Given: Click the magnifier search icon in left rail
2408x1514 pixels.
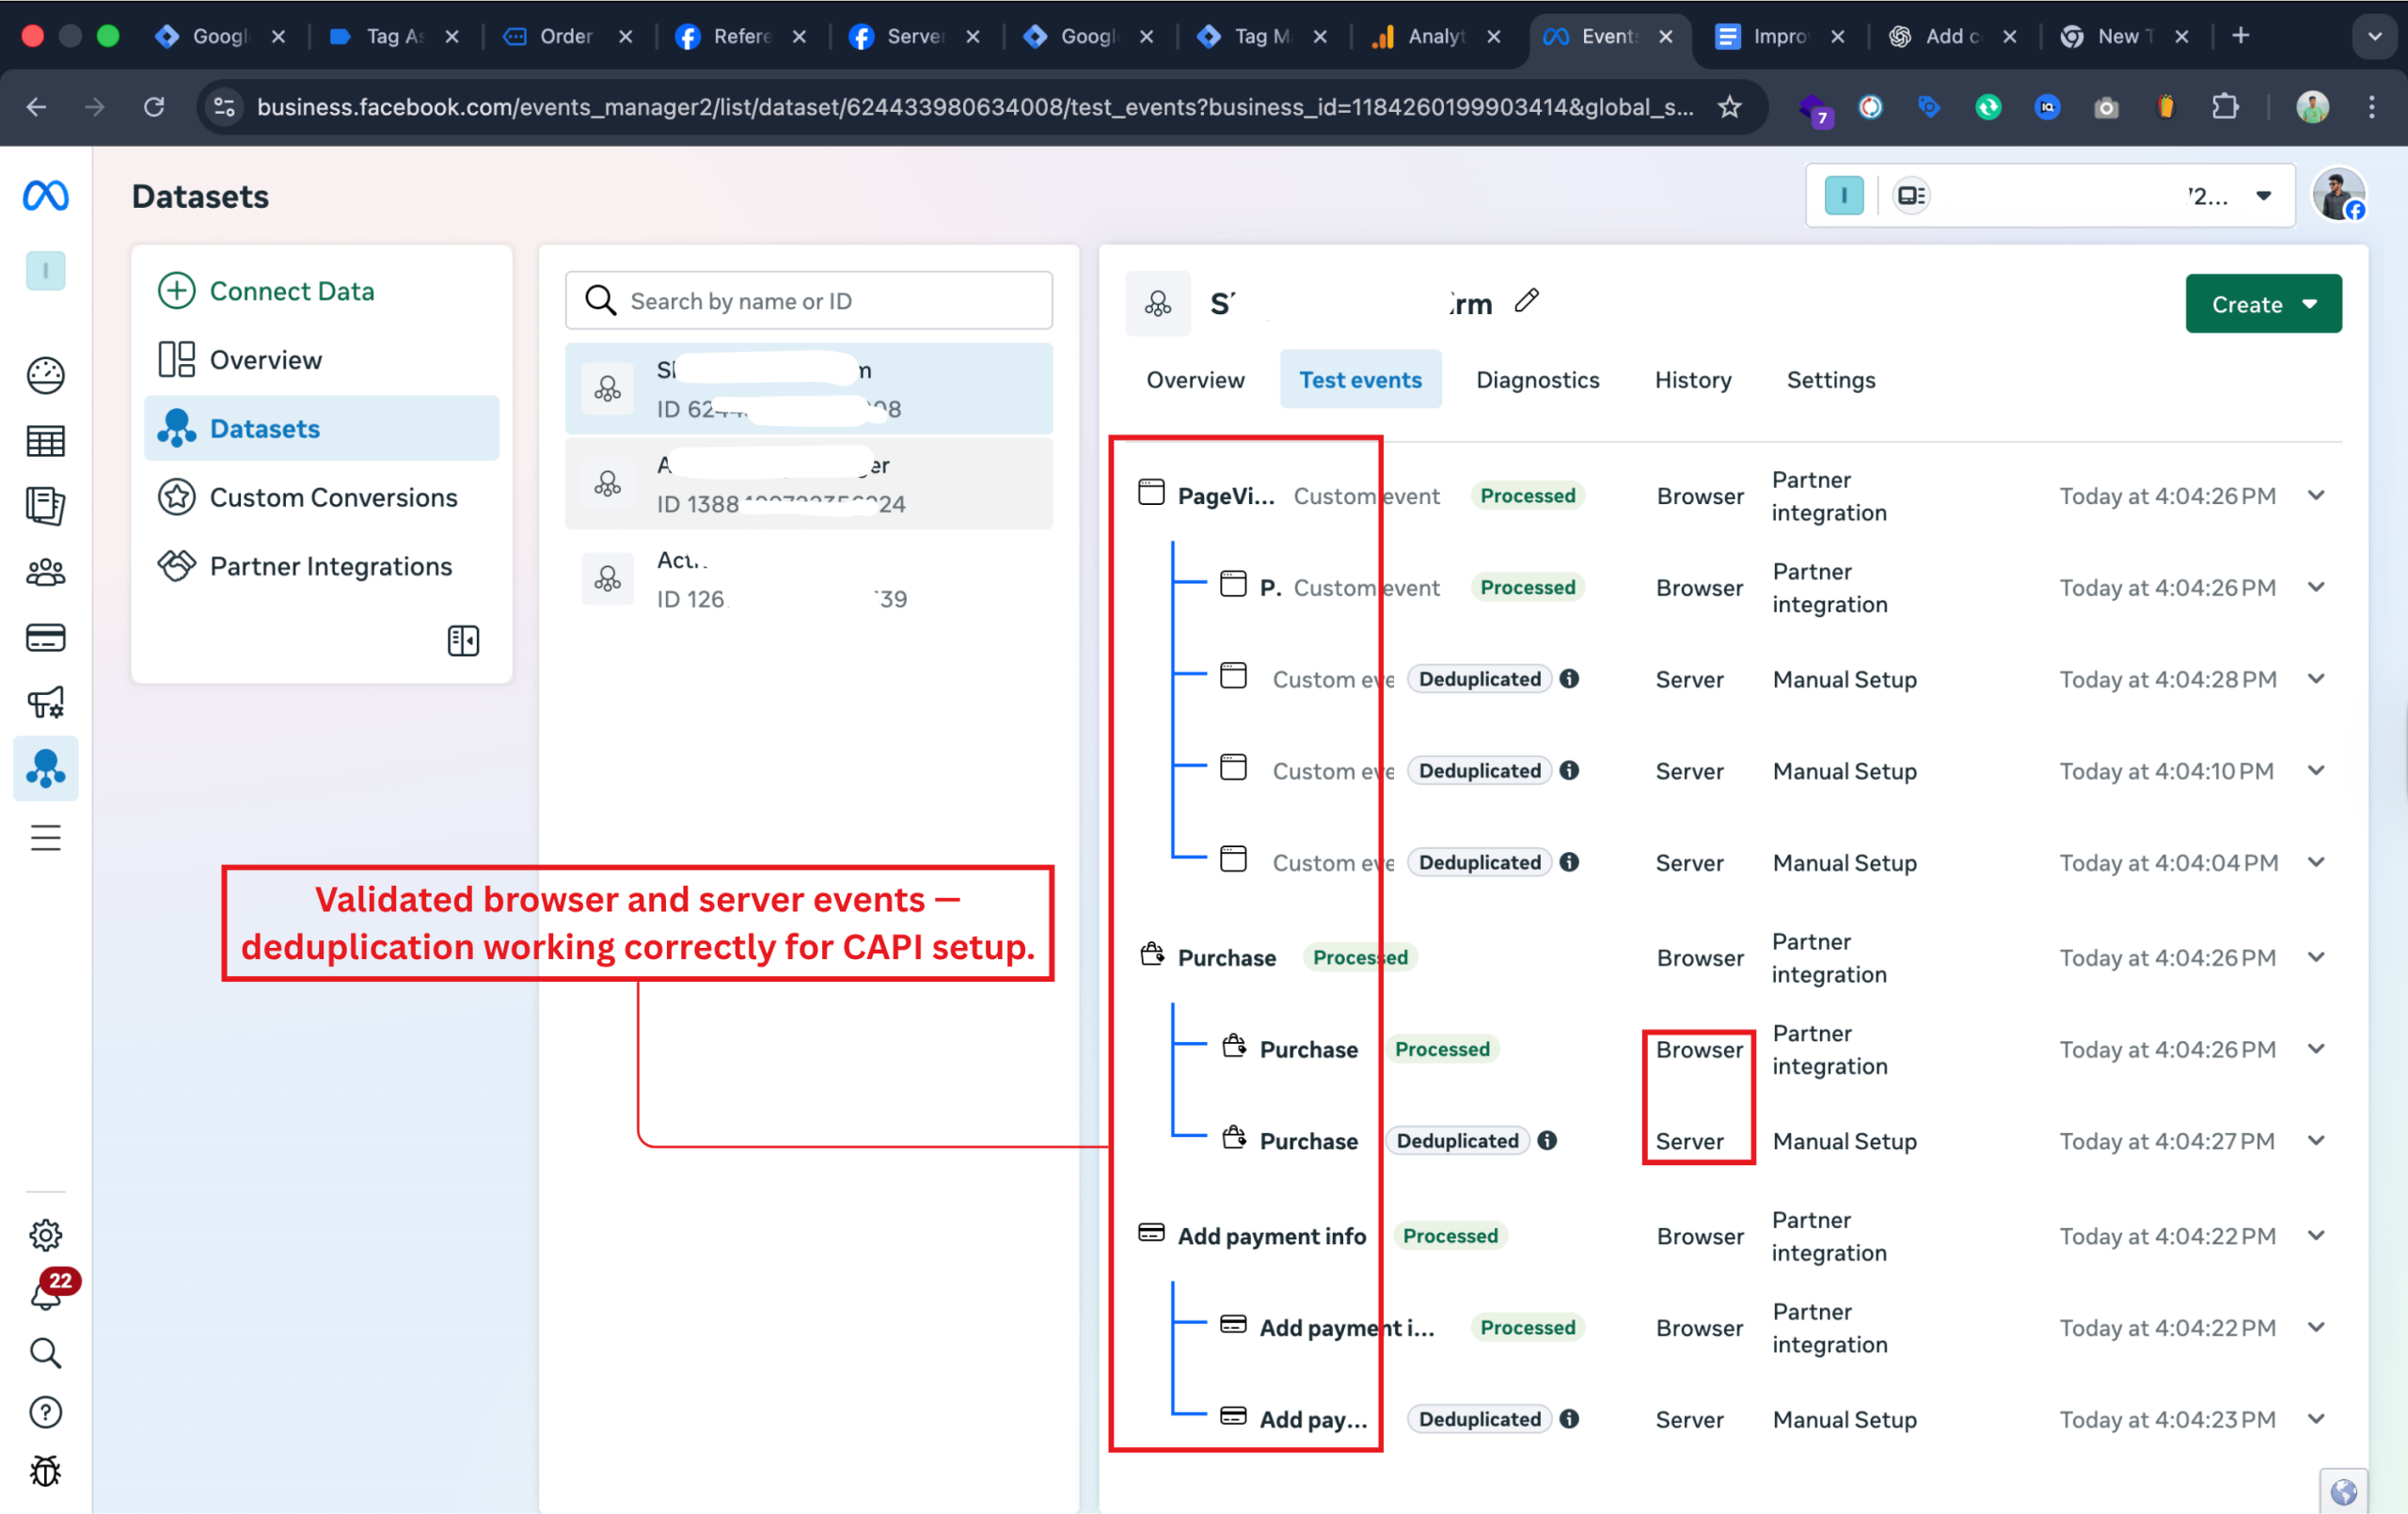Looking at the screenshot, I should (45, 1353).
